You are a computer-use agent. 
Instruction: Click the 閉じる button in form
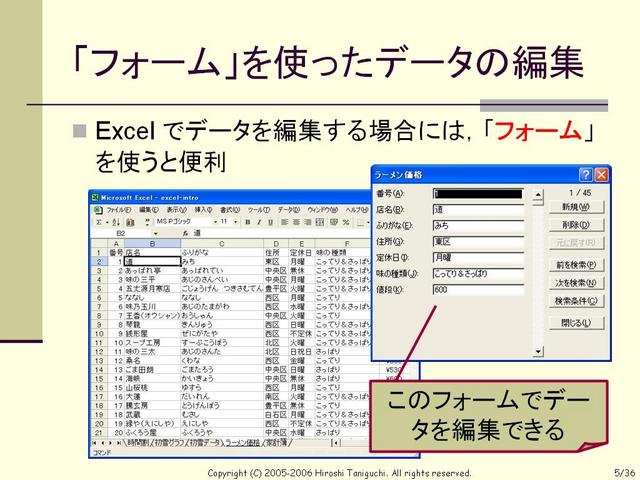tap(576, 322)
